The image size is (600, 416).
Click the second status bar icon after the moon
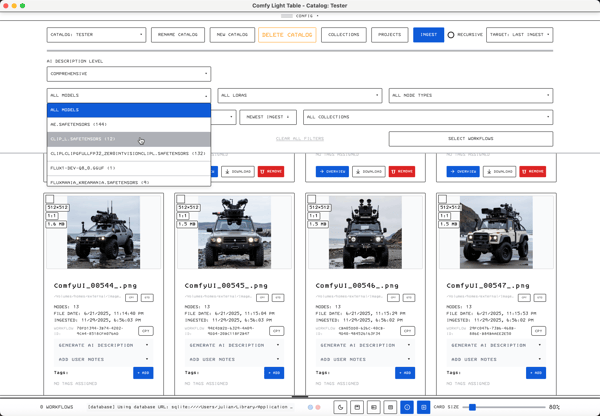click(373, 407)
